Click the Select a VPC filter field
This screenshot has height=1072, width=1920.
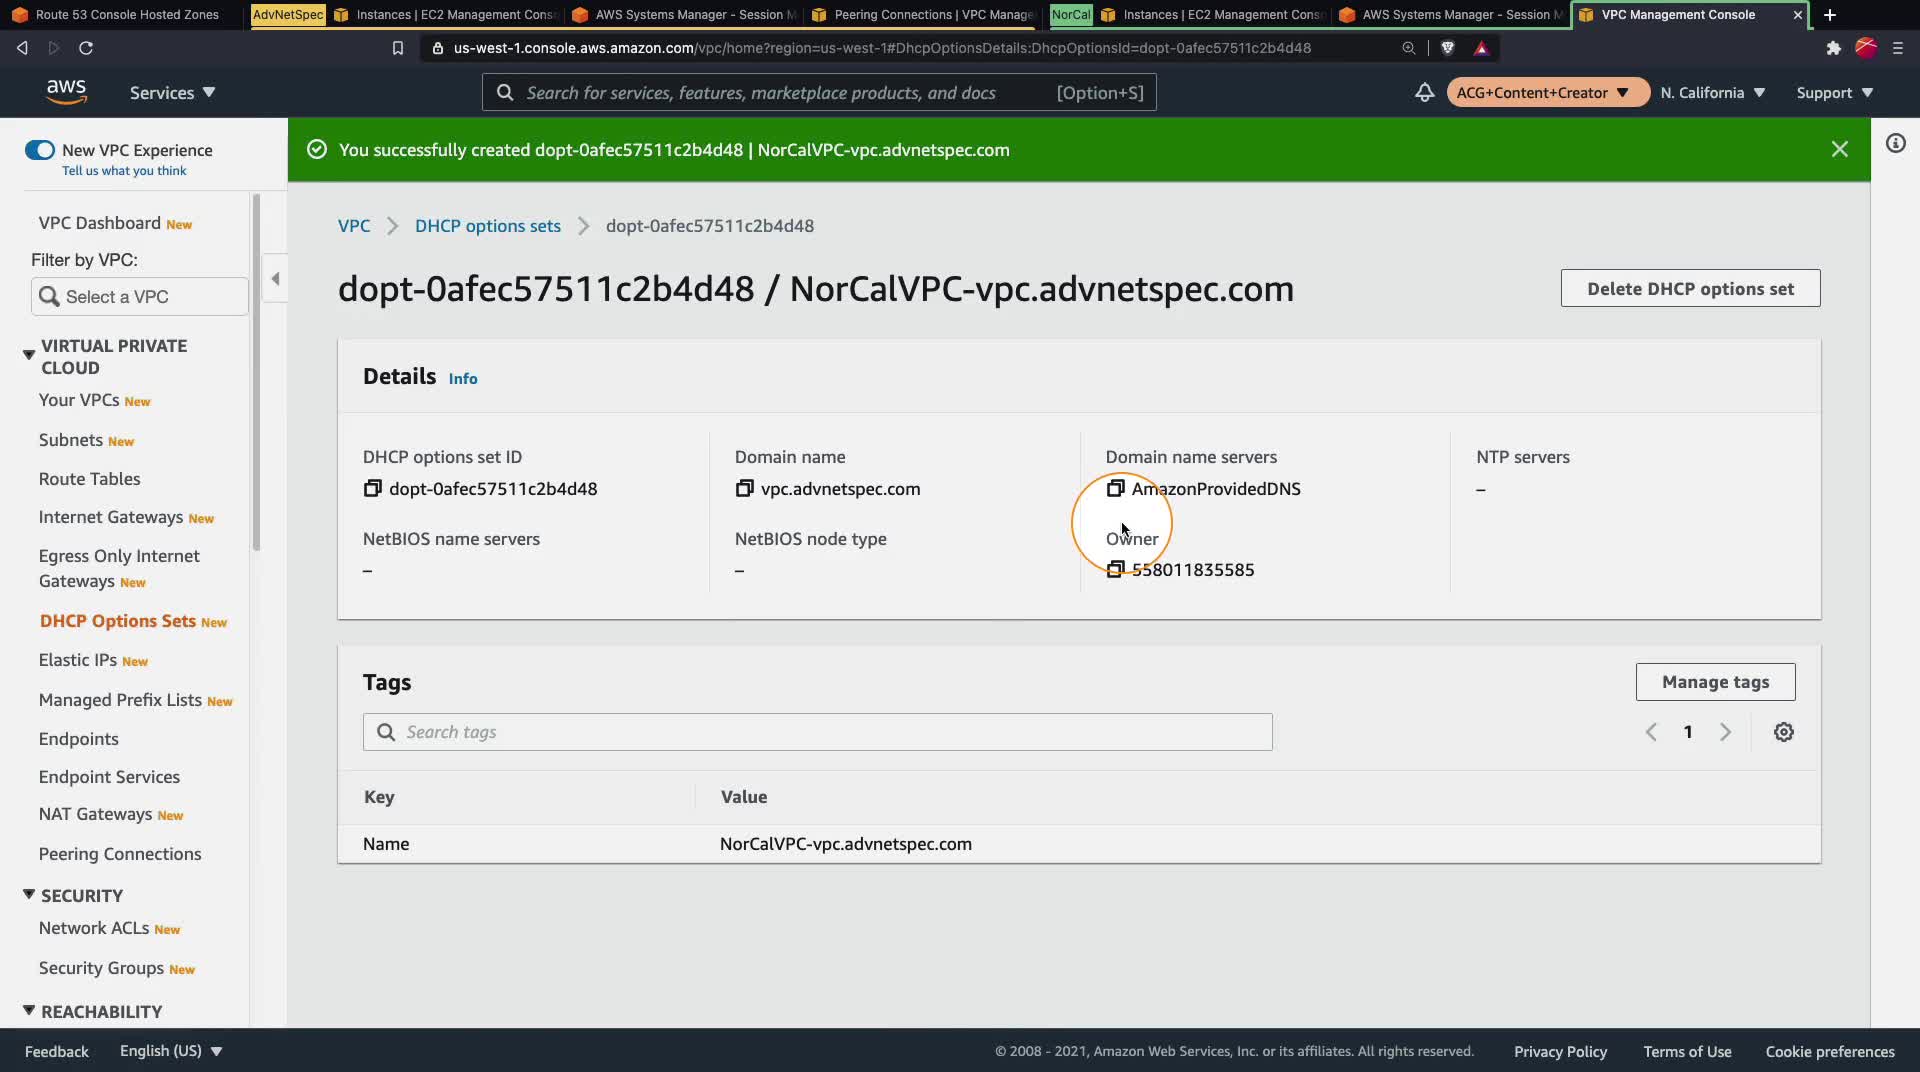click(140, 297)
